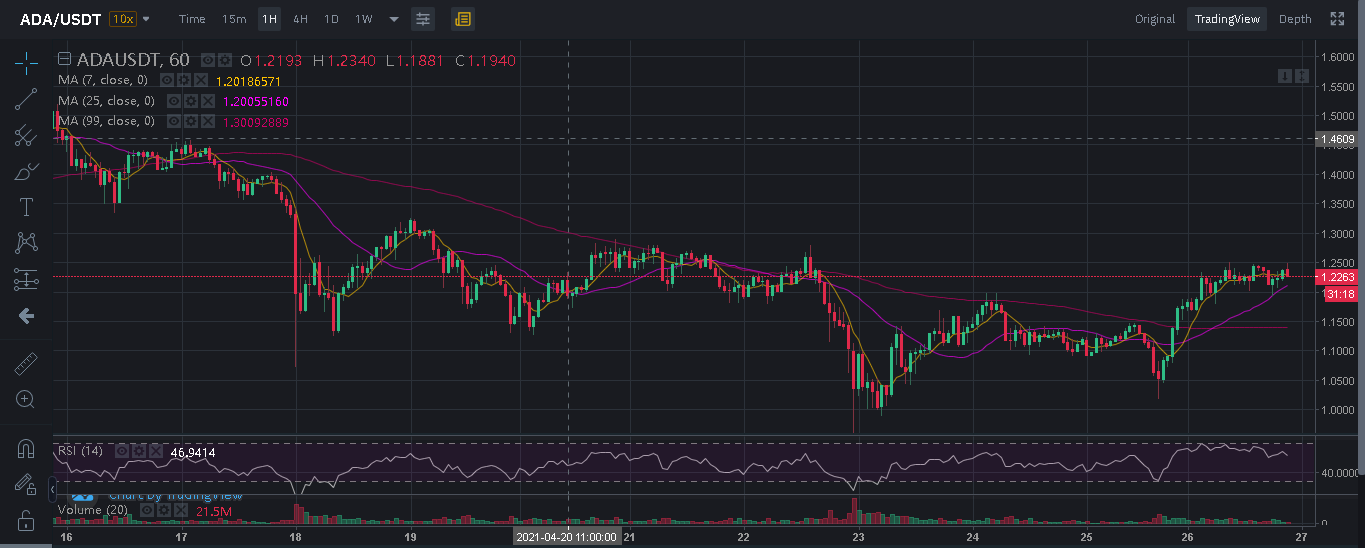
Task: Select the brush drawing tool
Action: pyautogui.click(x=26, y=171)
